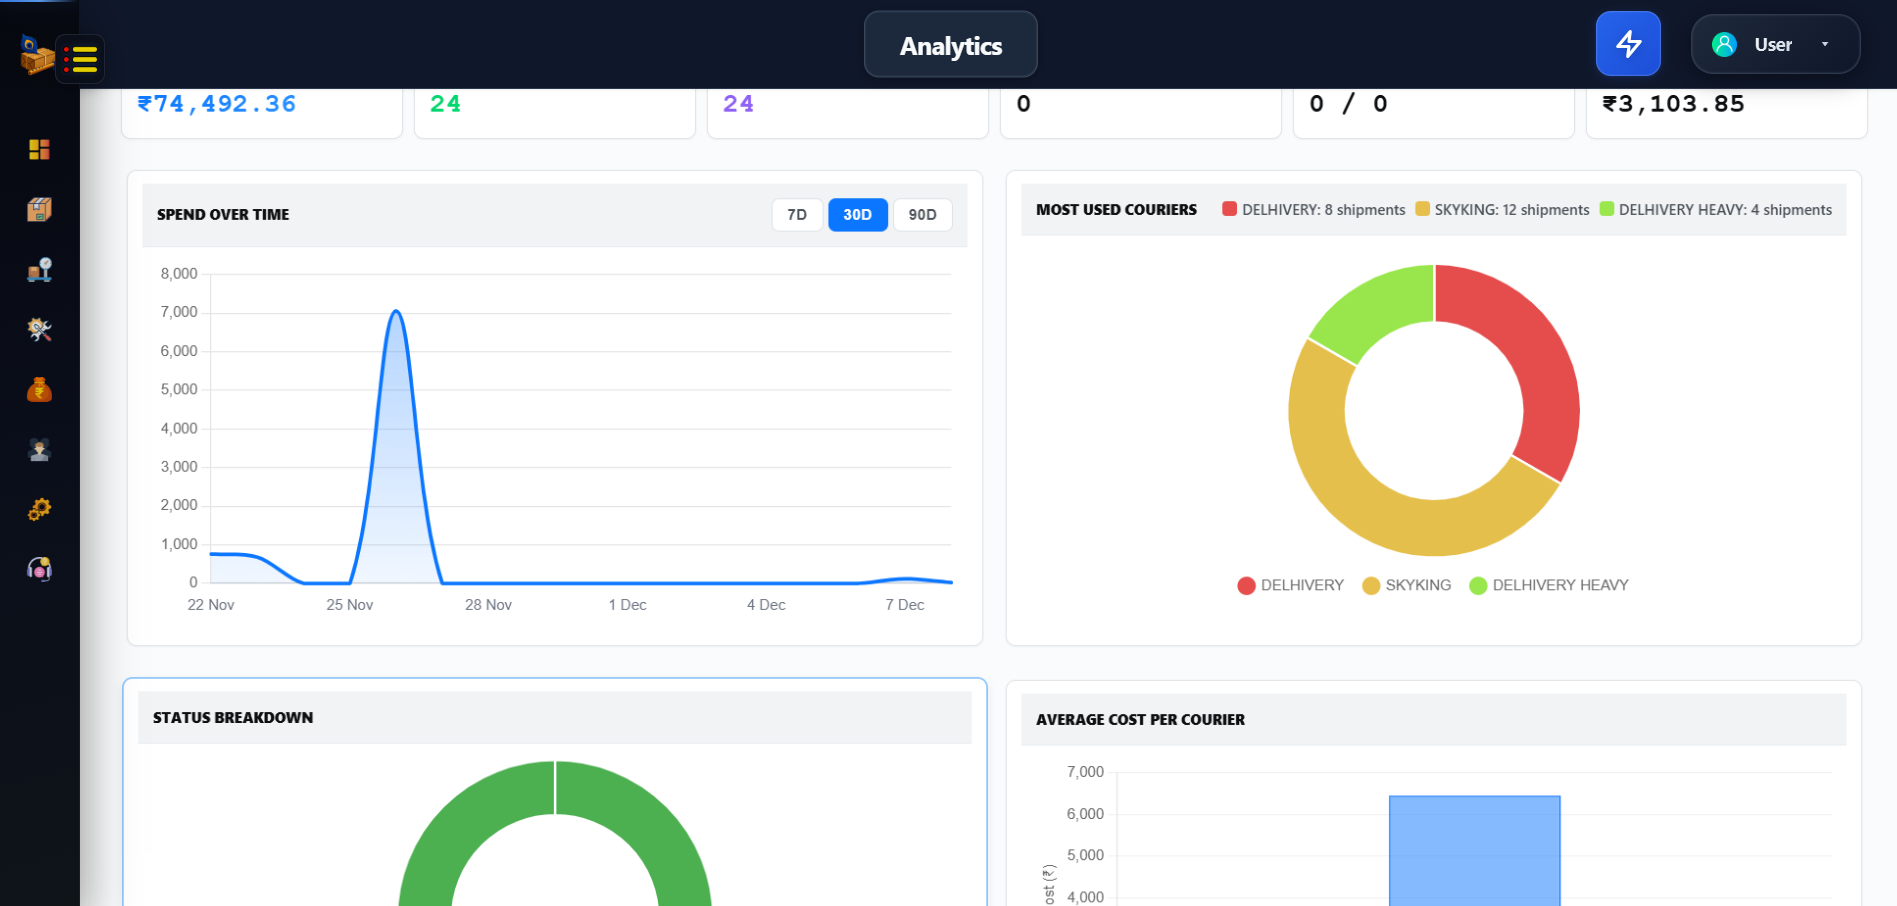Open the user profile icon in sidebar
This screenshot has width=1897, height=906.
(39, 450)
